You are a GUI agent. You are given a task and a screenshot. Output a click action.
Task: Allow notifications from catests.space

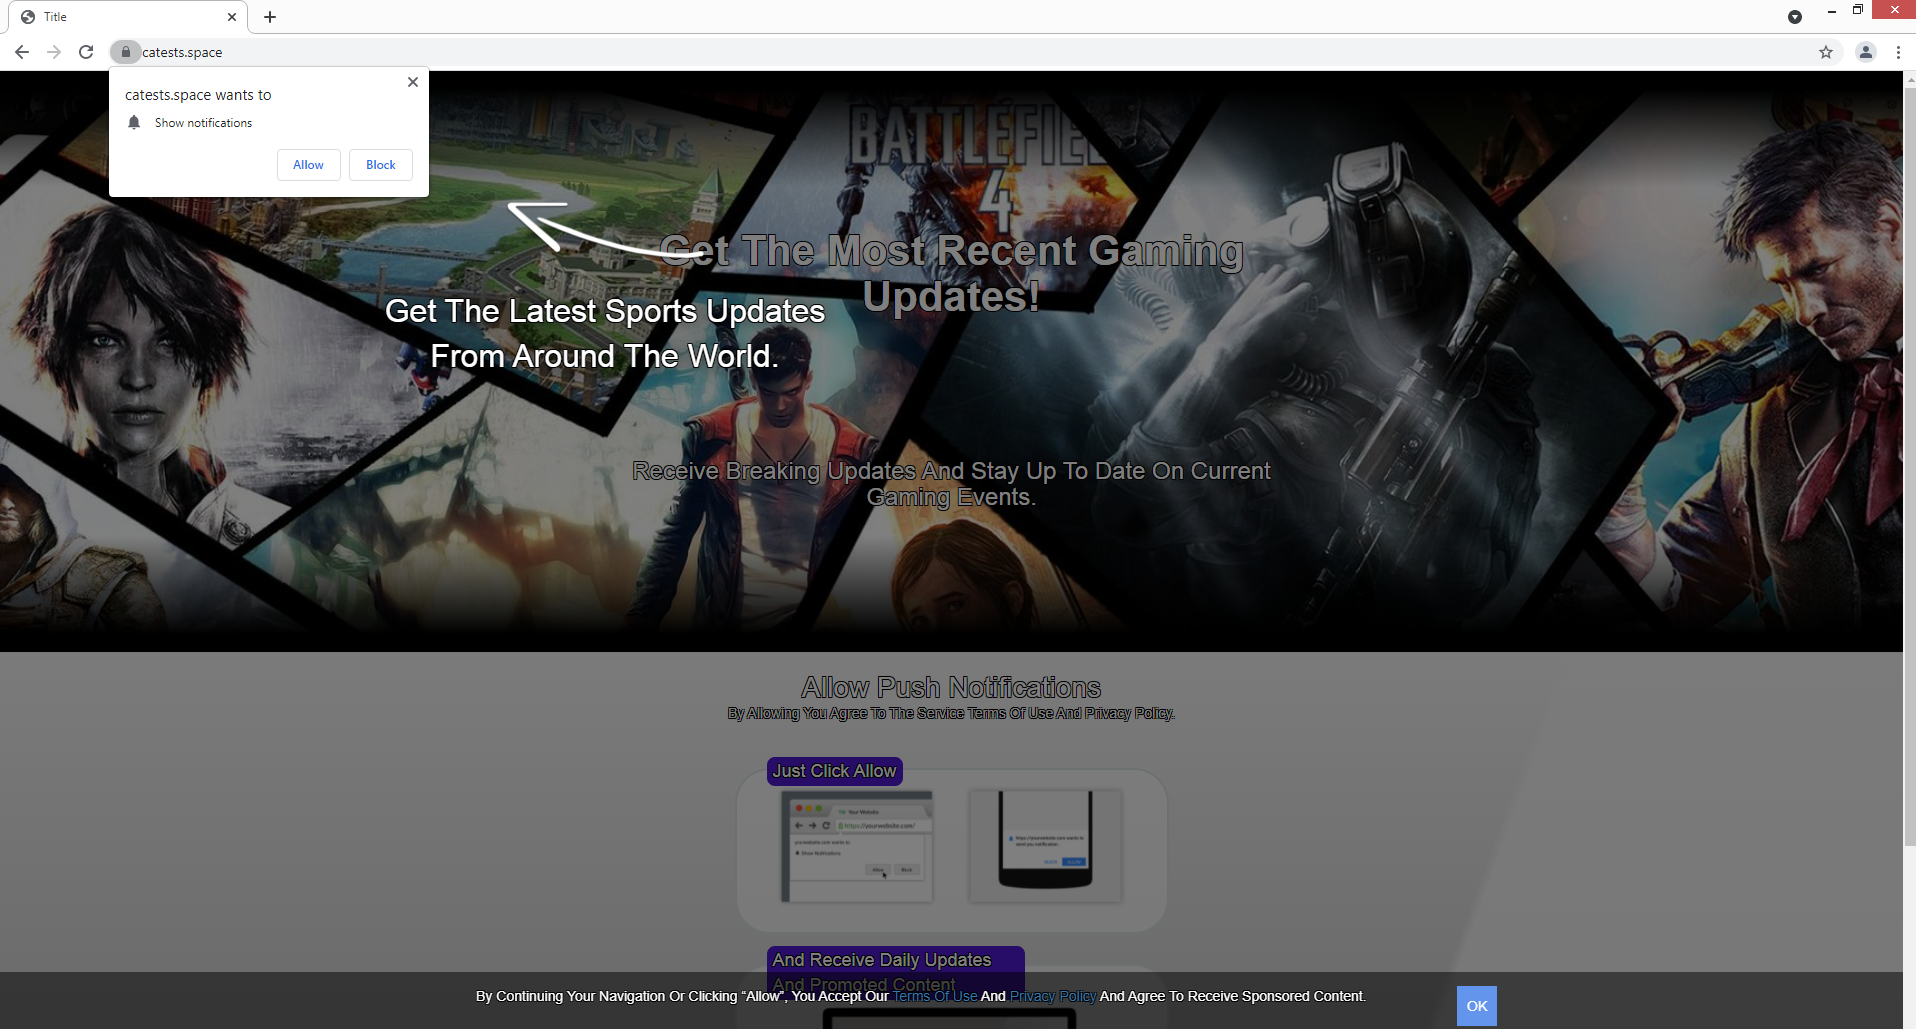point(308,165)
